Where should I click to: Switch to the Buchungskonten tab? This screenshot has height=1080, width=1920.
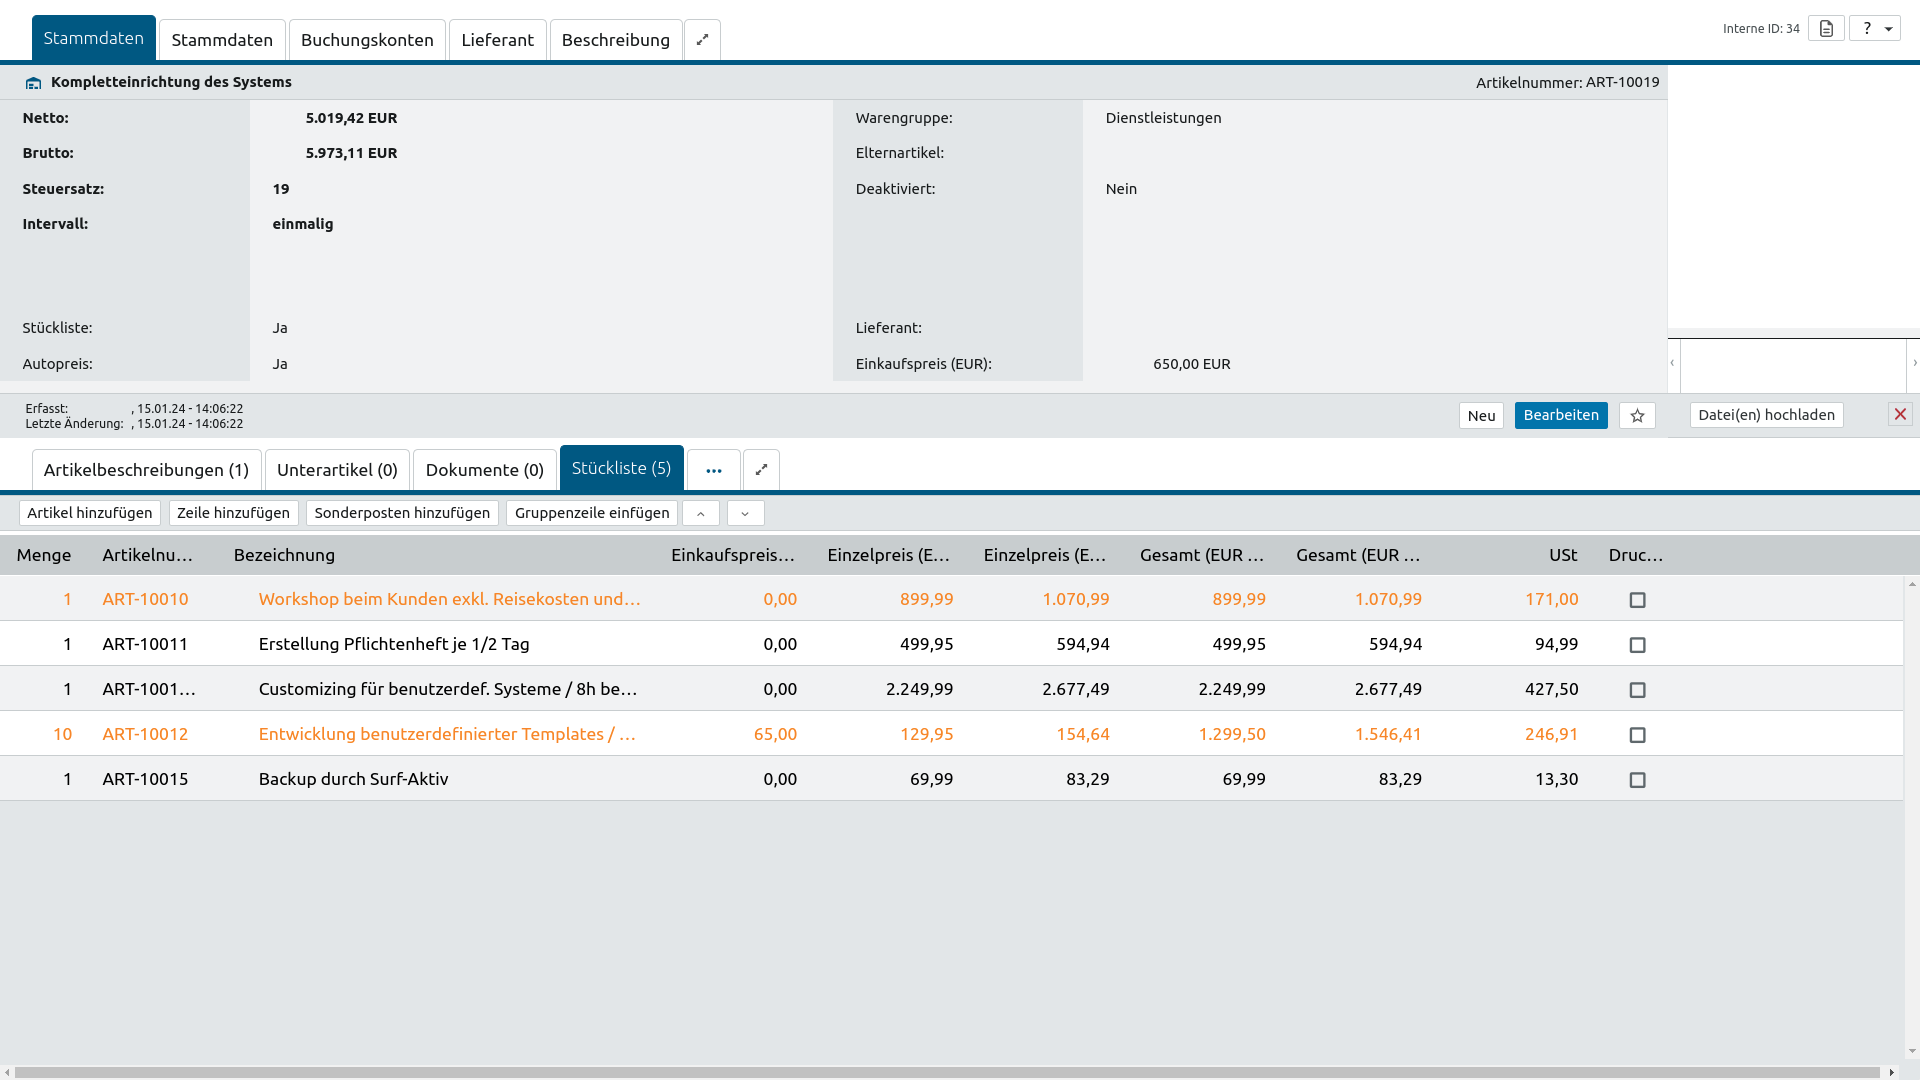(x=367, y=40)
